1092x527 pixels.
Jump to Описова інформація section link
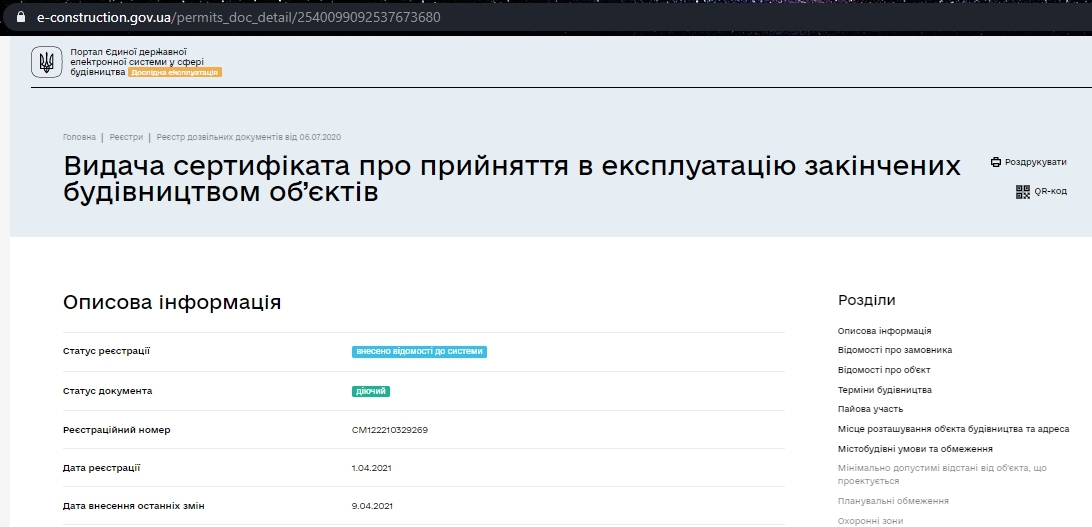pyautogui.click(x=884, y=331)
